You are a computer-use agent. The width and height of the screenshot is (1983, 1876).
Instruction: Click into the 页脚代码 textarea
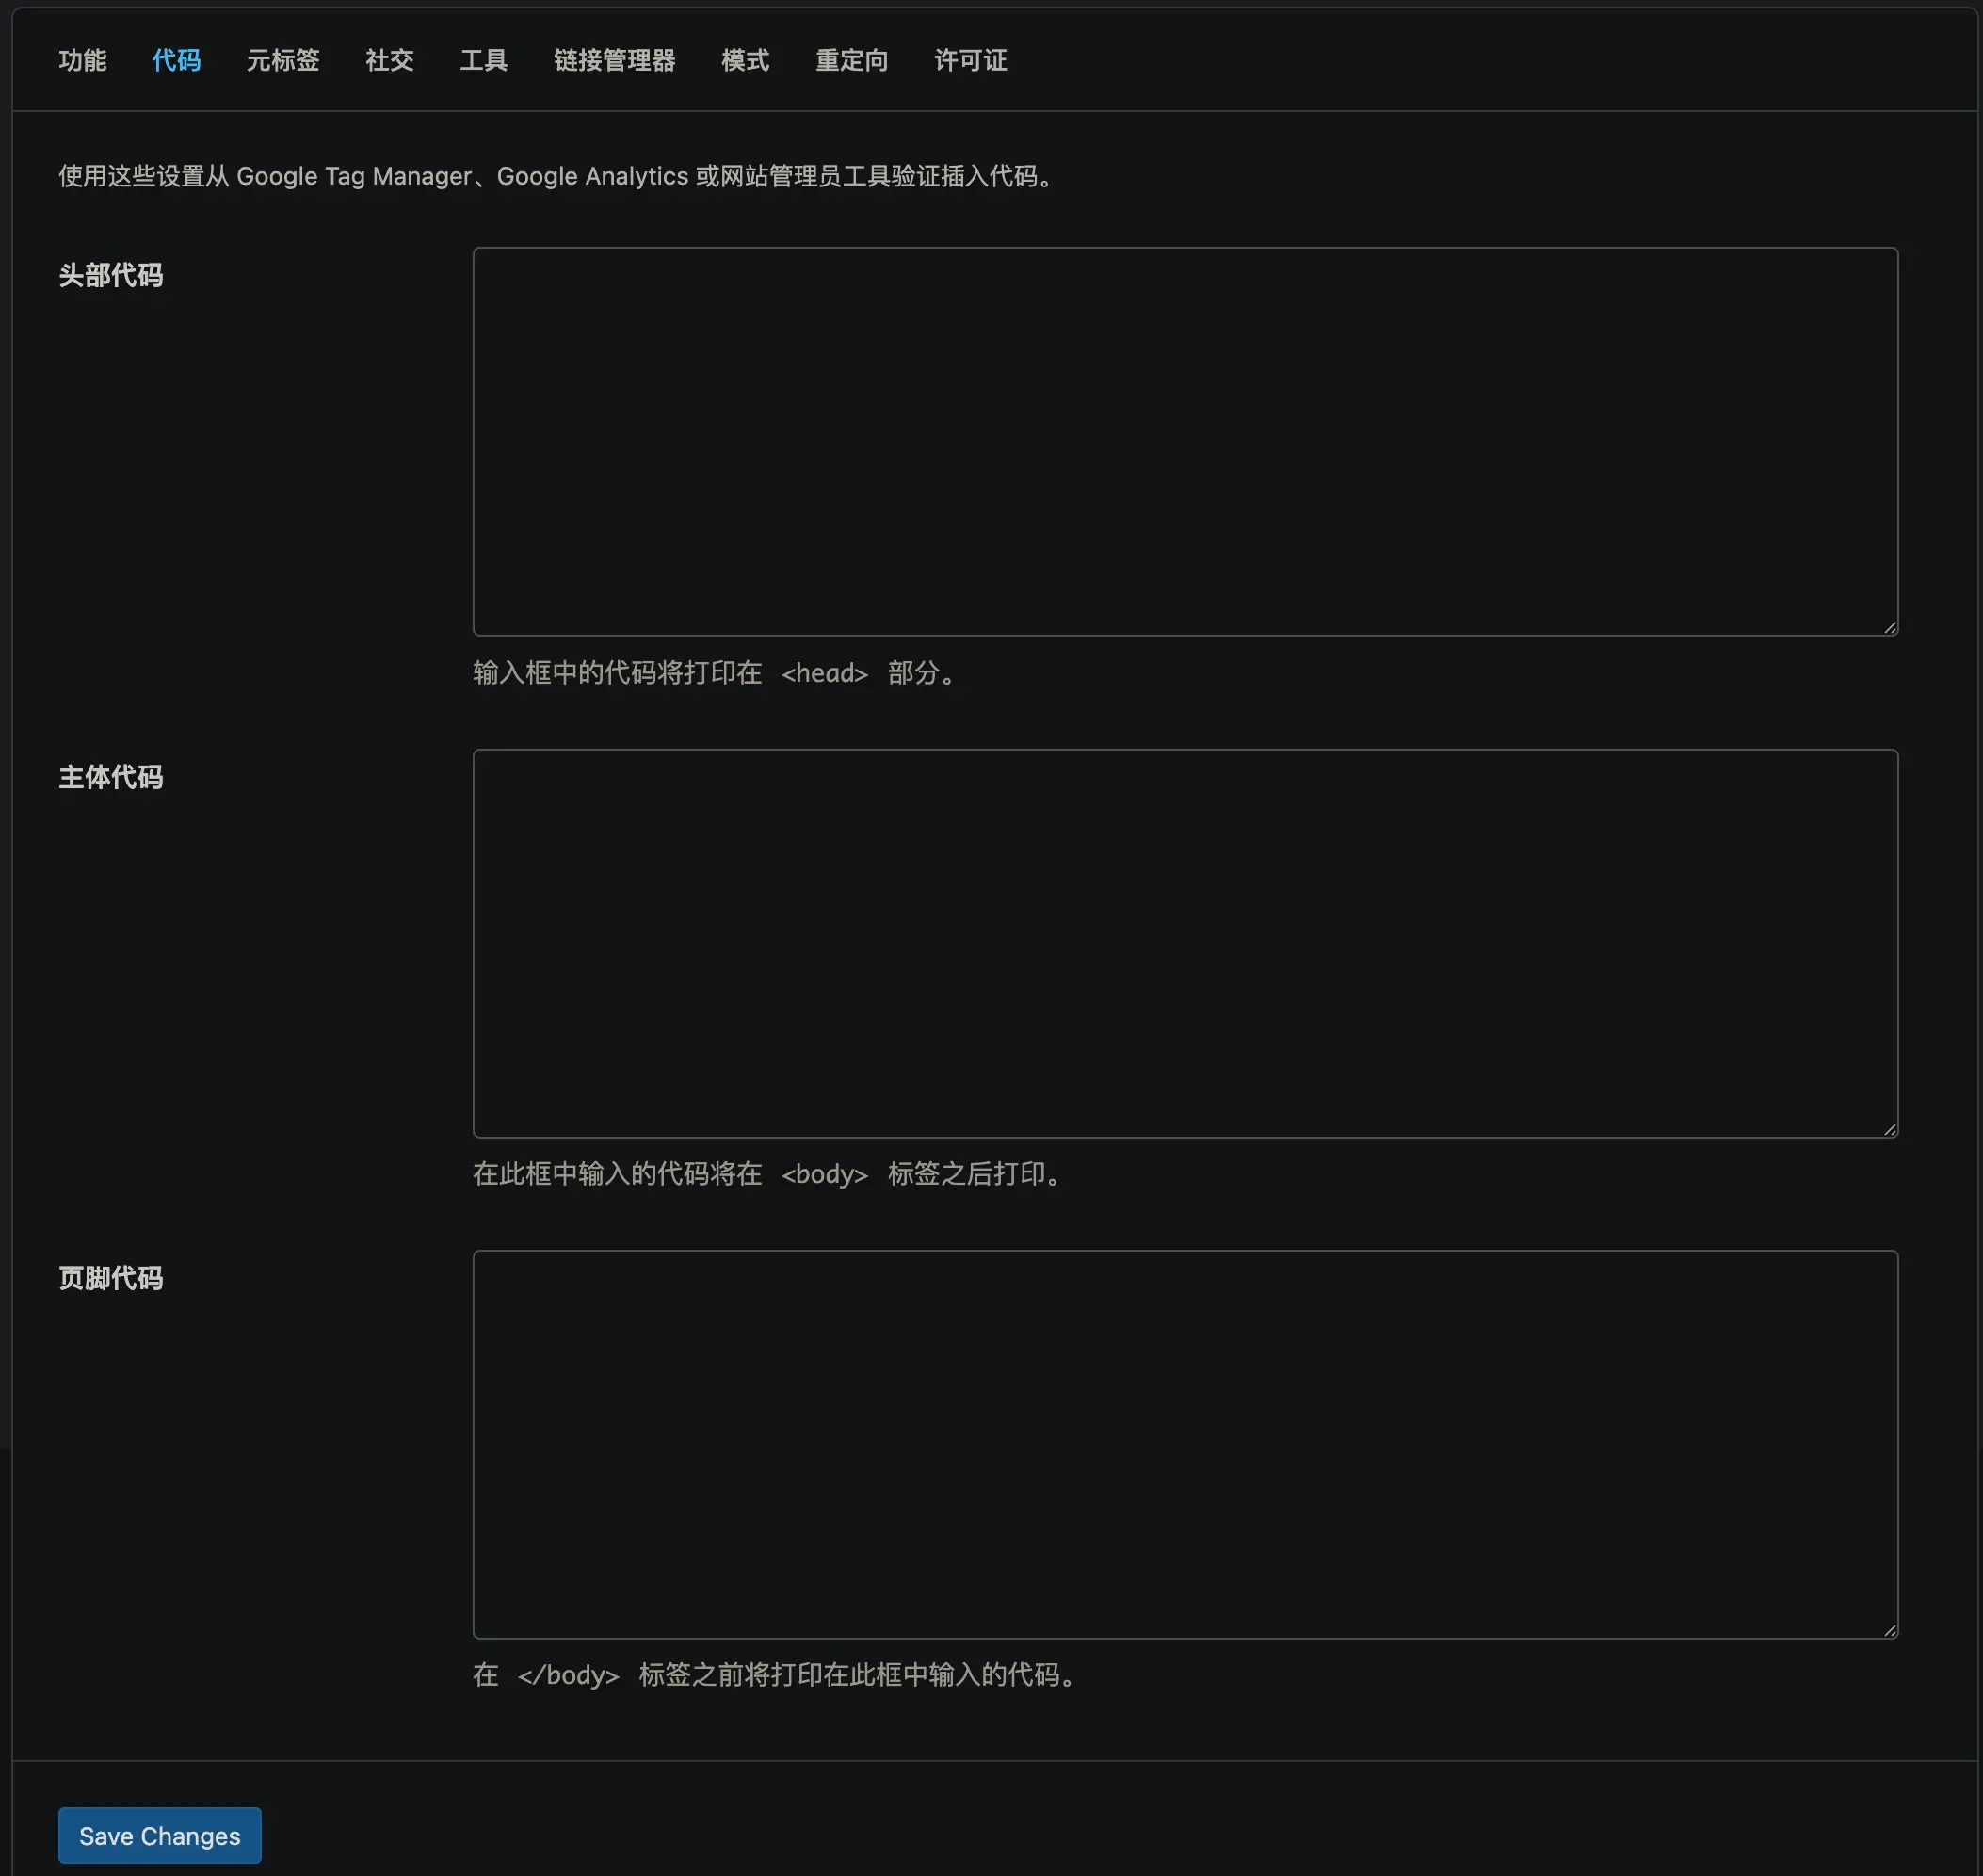1185,1444
